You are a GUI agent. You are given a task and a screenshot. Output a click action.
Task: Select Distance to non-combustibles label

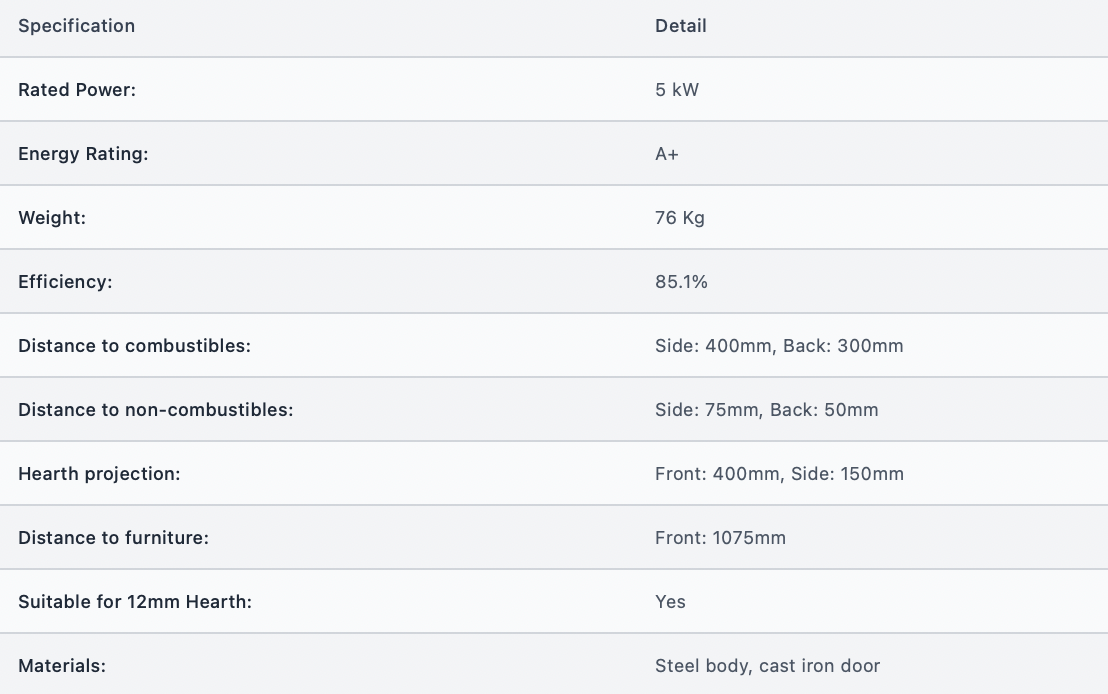click(x=155, y=410)
